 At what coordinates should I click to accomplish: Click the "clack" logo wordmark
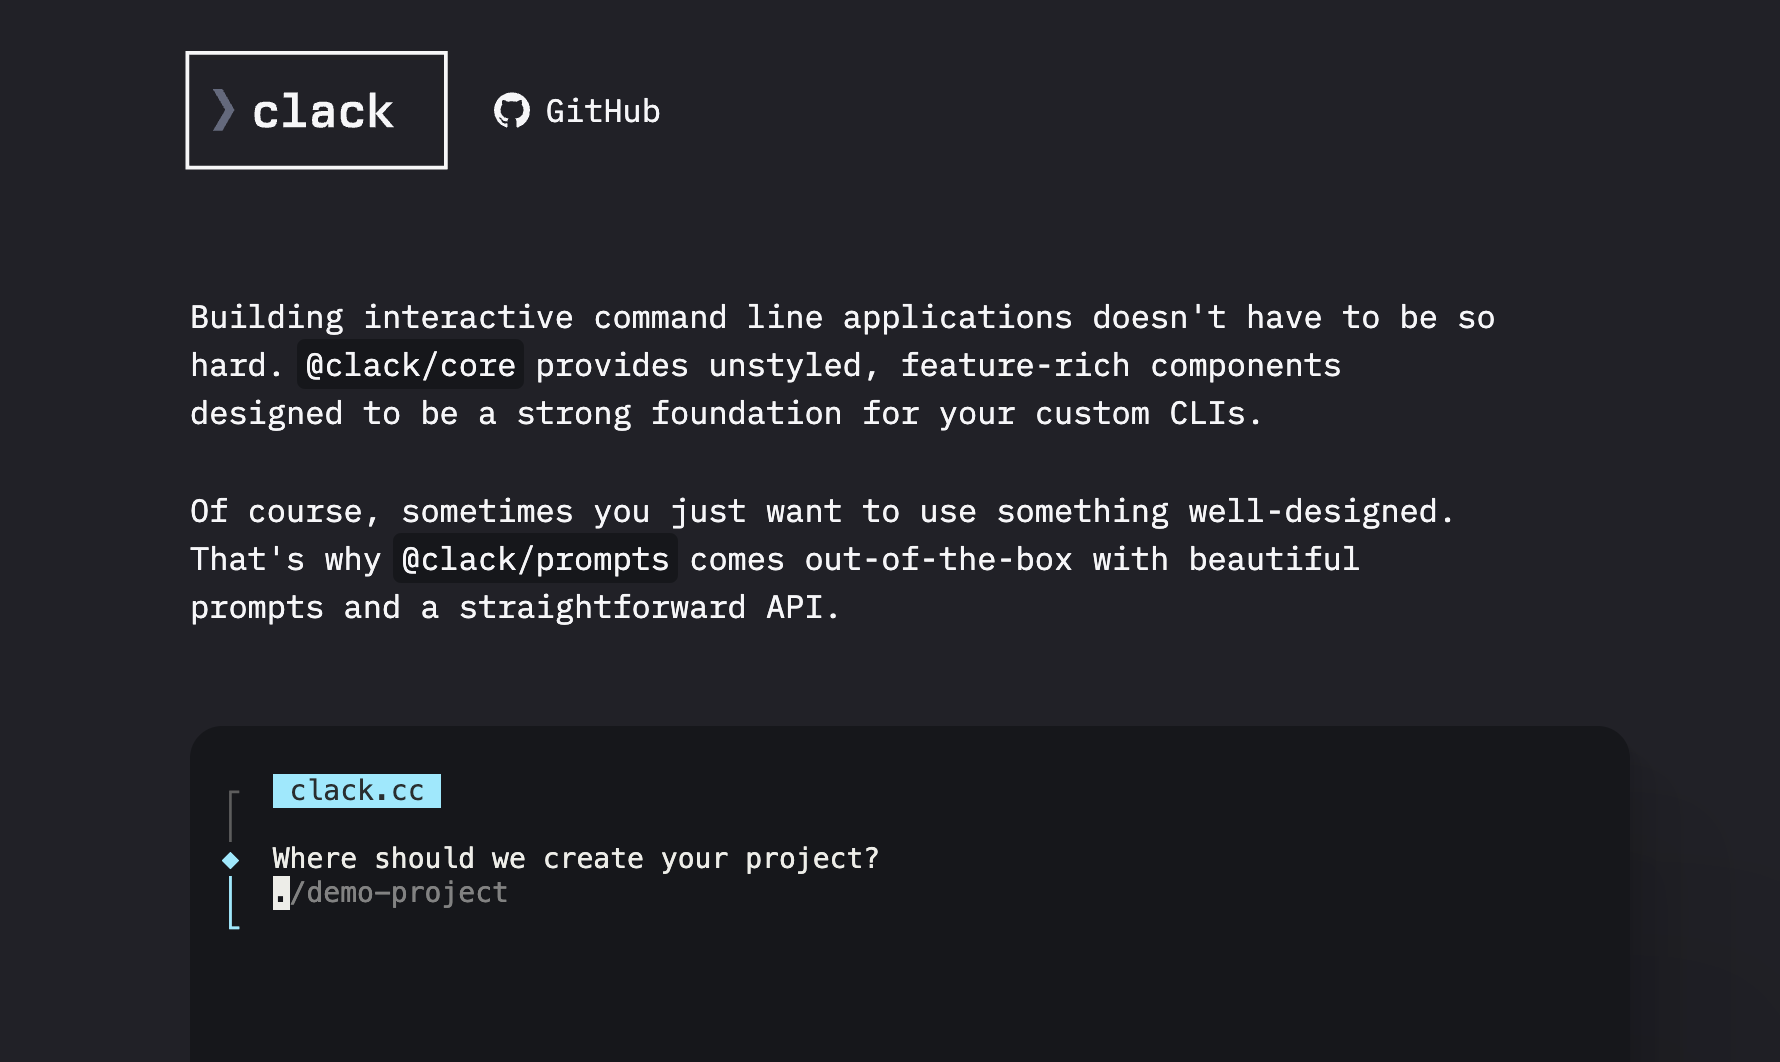point(323,111)
